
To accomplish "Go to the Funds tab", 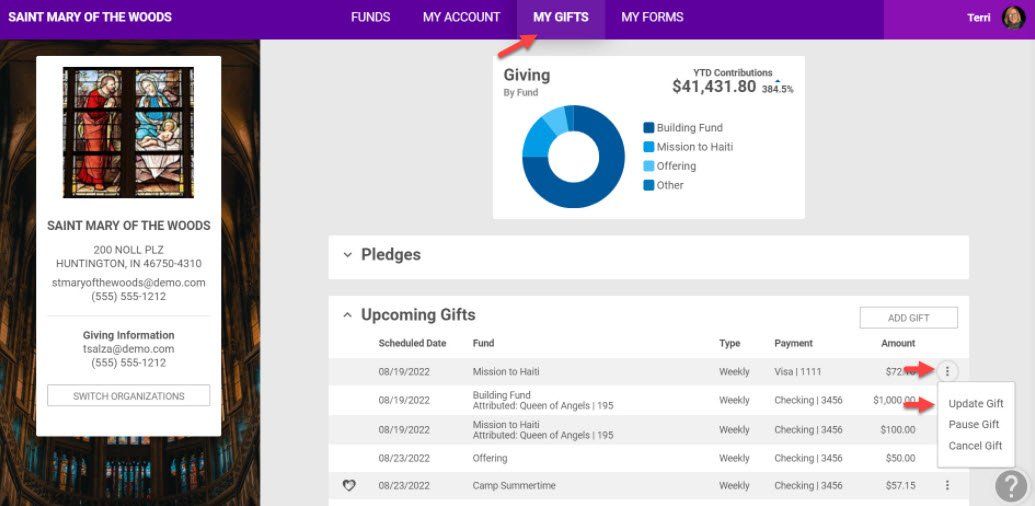I will tap(370, 18).
